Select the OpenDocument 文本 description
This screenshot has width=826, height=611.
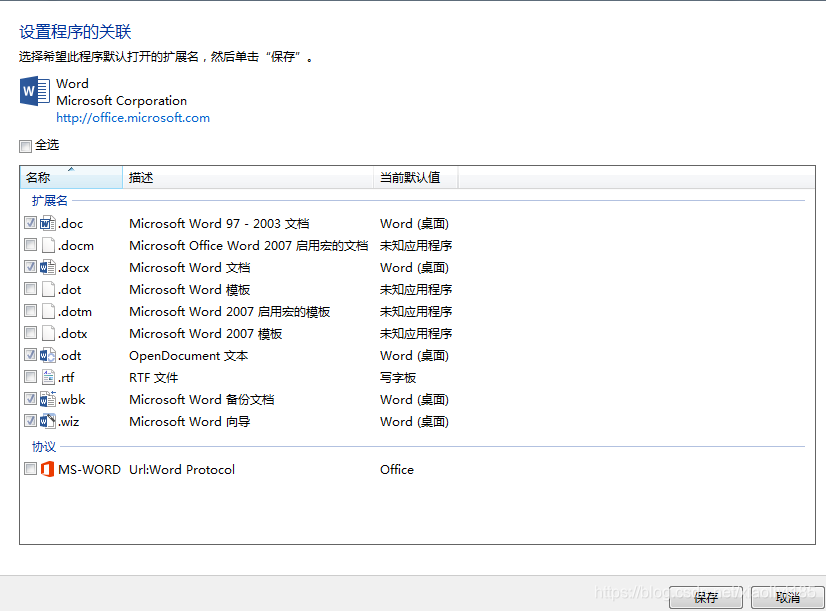click(189, 356)
